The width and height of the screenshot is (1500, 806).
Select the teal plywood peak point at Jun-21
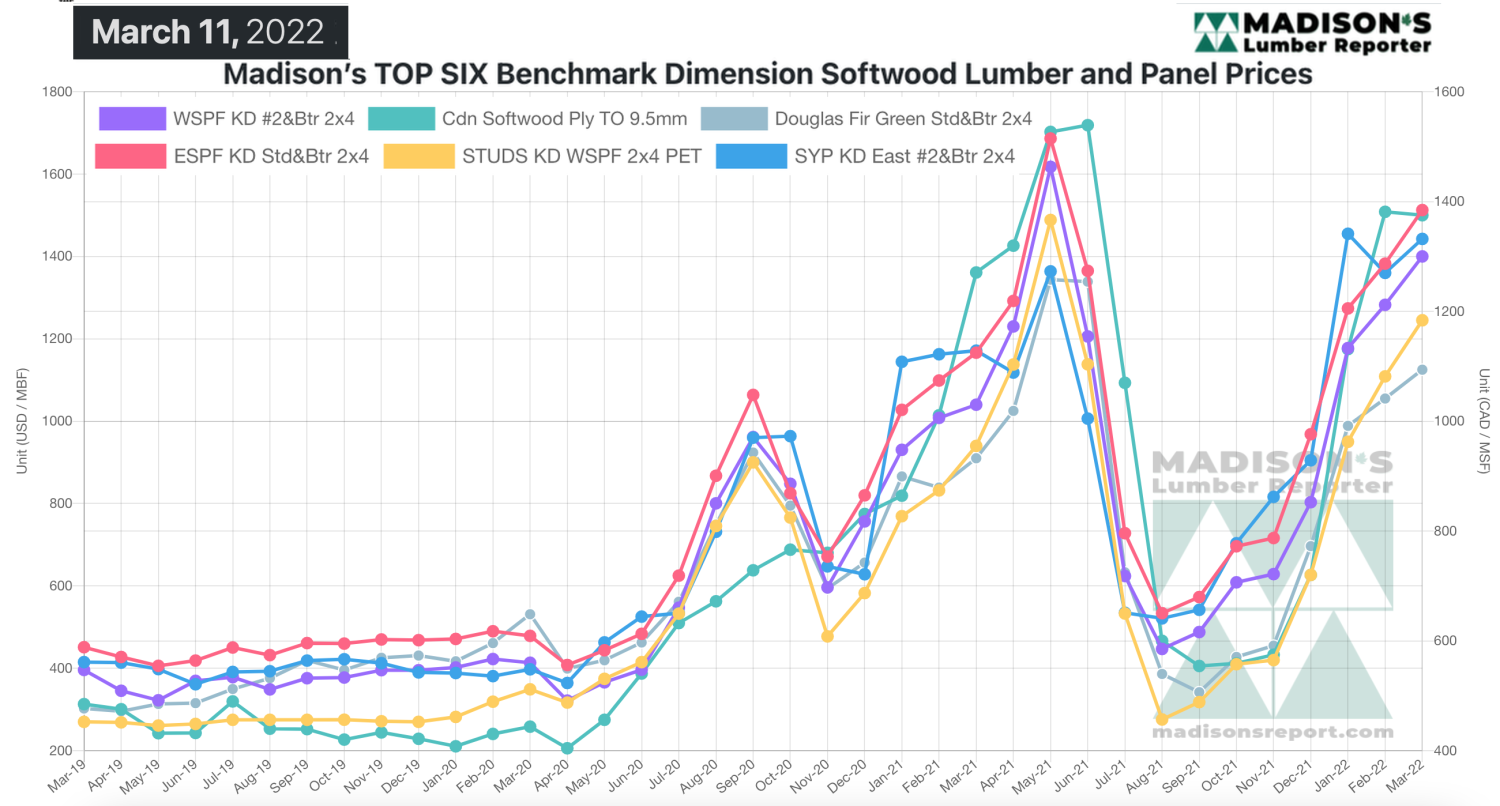click(x=1088, y=125)
